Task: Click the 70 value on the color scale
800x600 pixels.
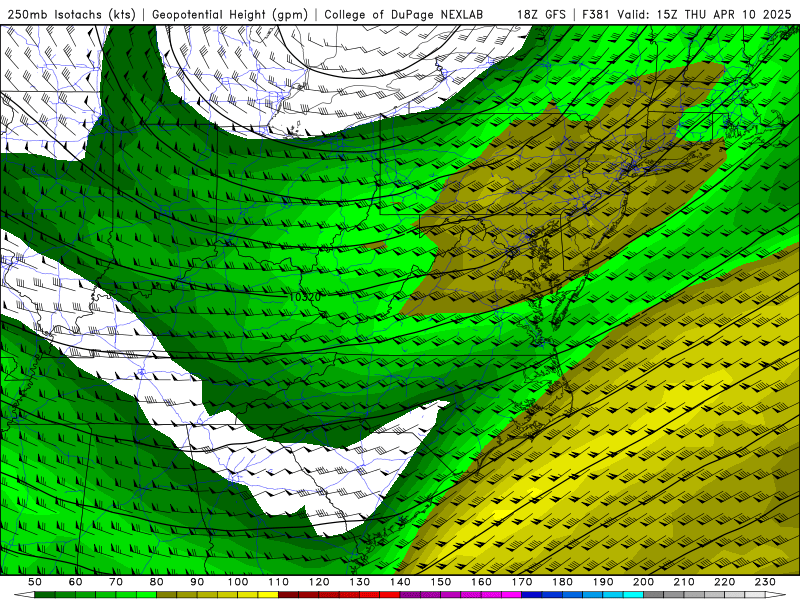Action: (116, 582)
